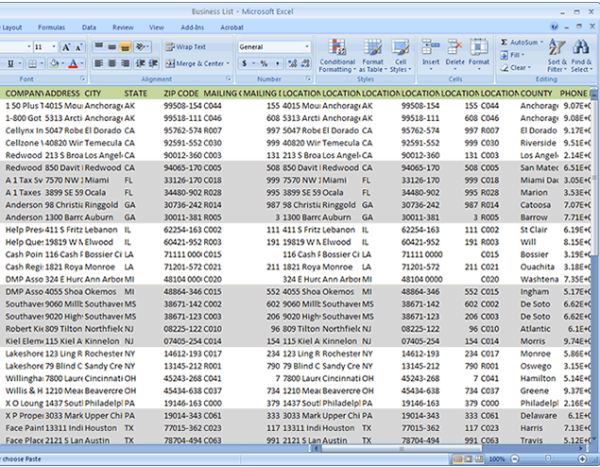Select the city cell Temecula
This screenshot has height=467, width=600.
[103, 143]
